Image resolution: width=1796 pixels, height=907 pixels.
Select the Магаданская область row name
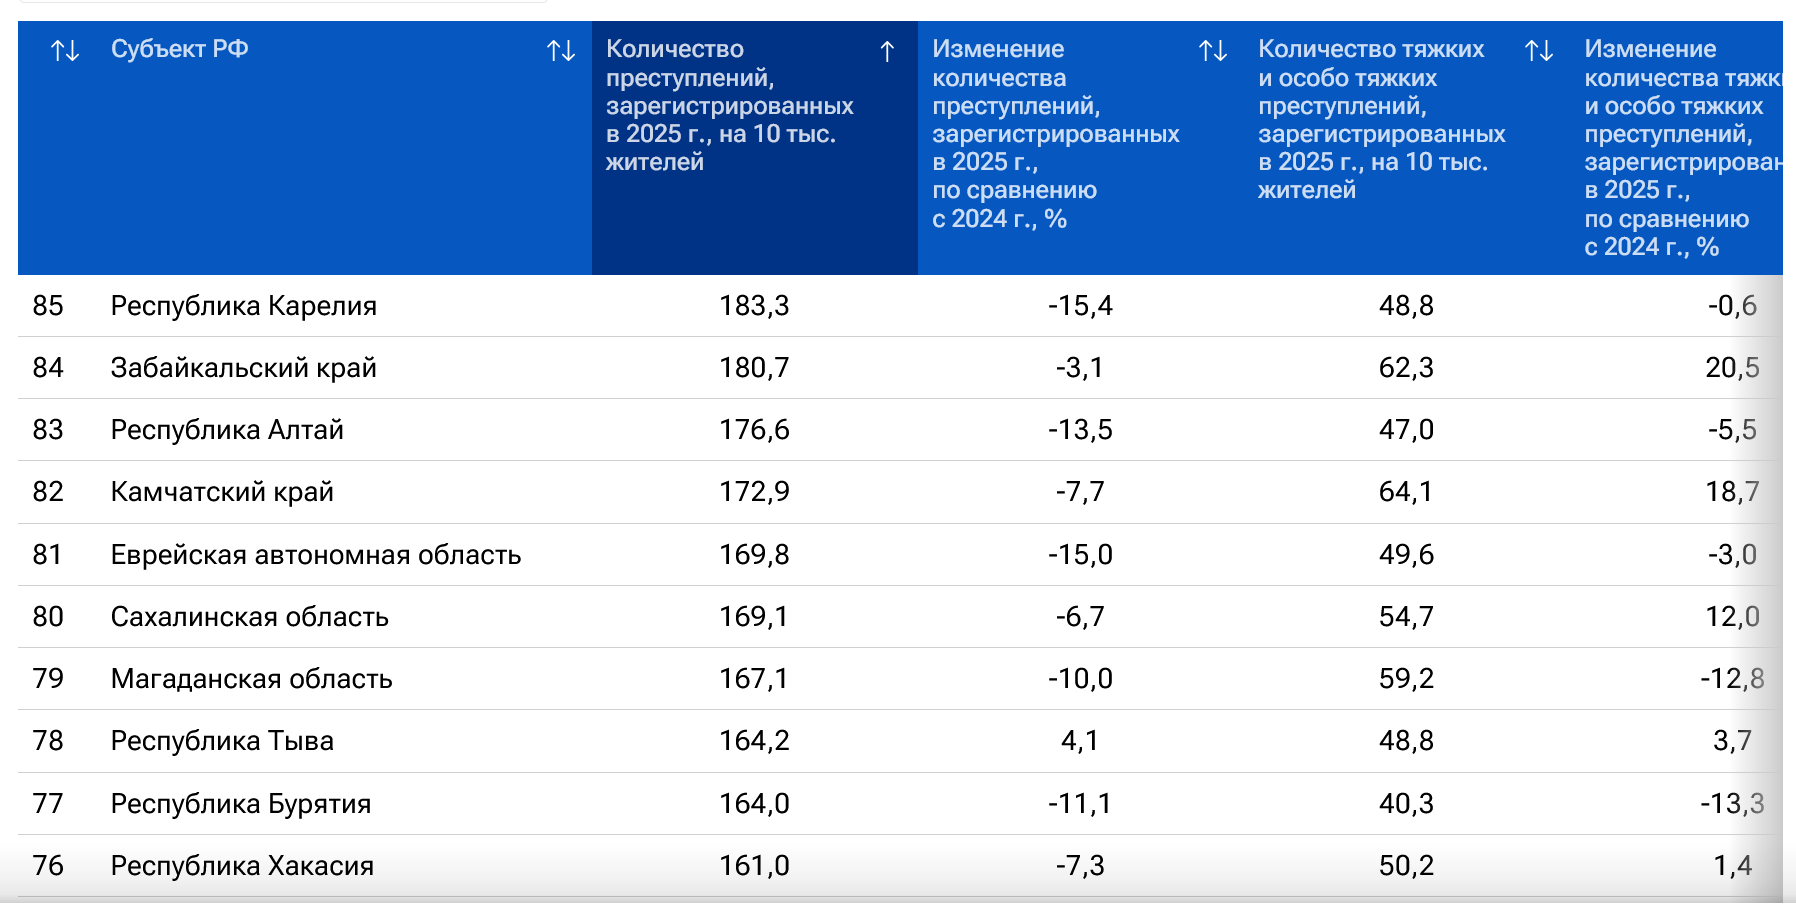(251, 679)
